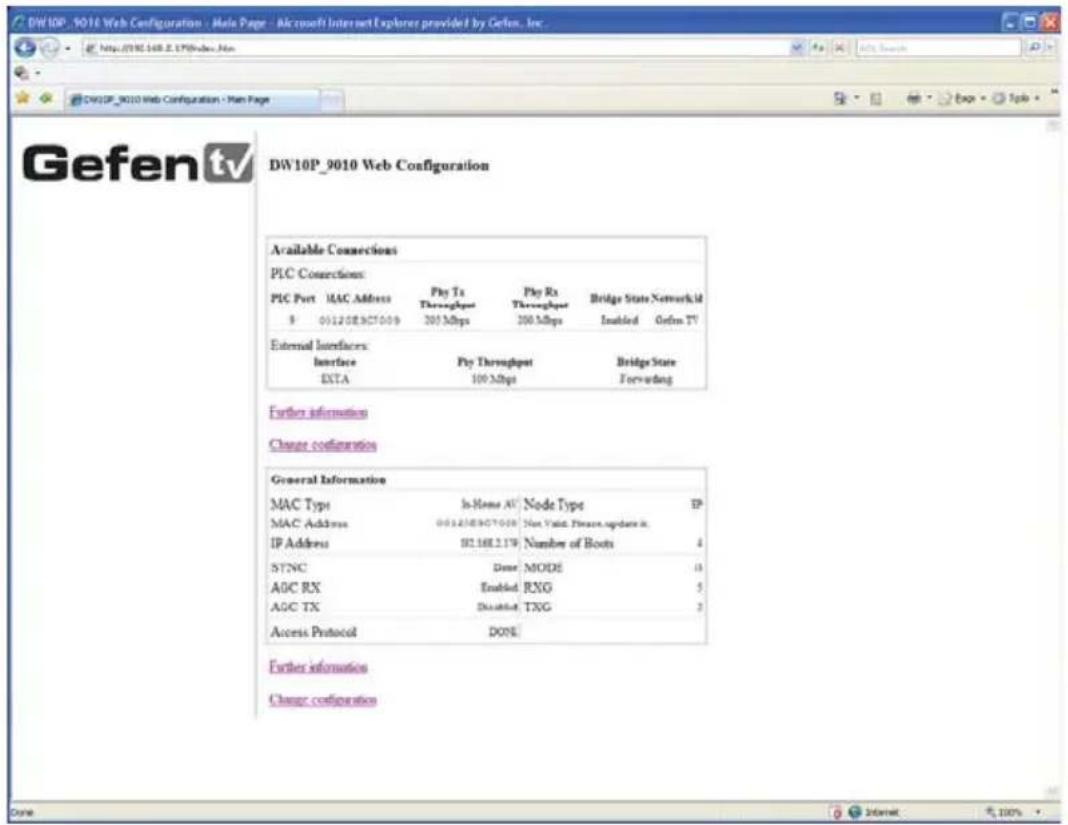Image resolution: width=1068 pixels, height=825 pixels.
Task: Click the TXG label
Action: [x=537, y=607]
